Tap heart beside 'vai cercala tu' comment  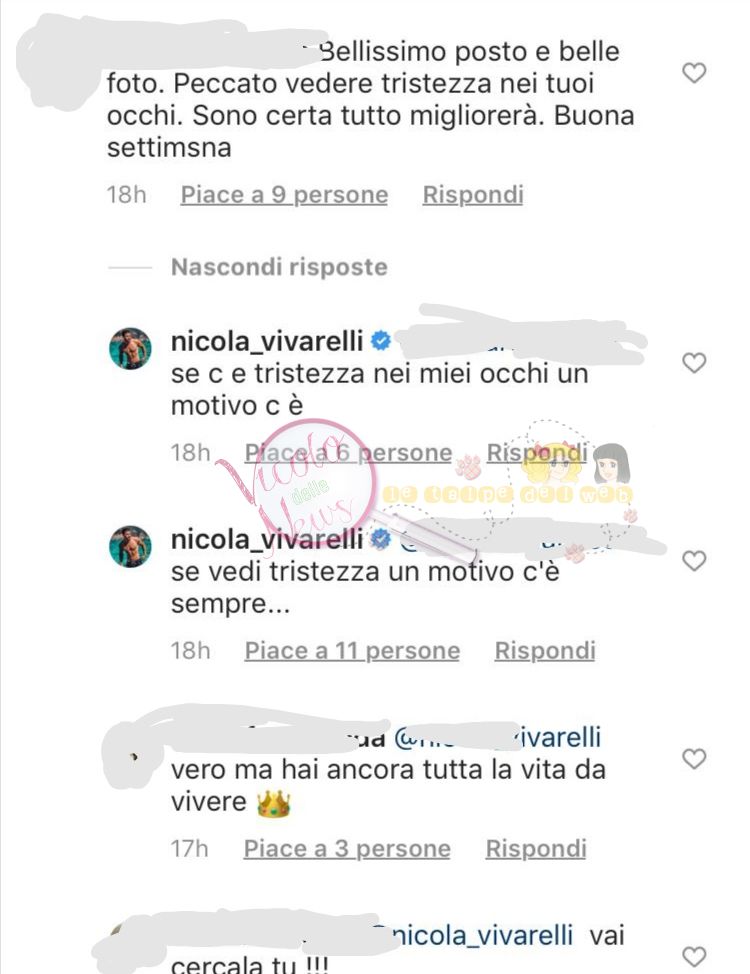pyautogui.click(x=694, y=957)
